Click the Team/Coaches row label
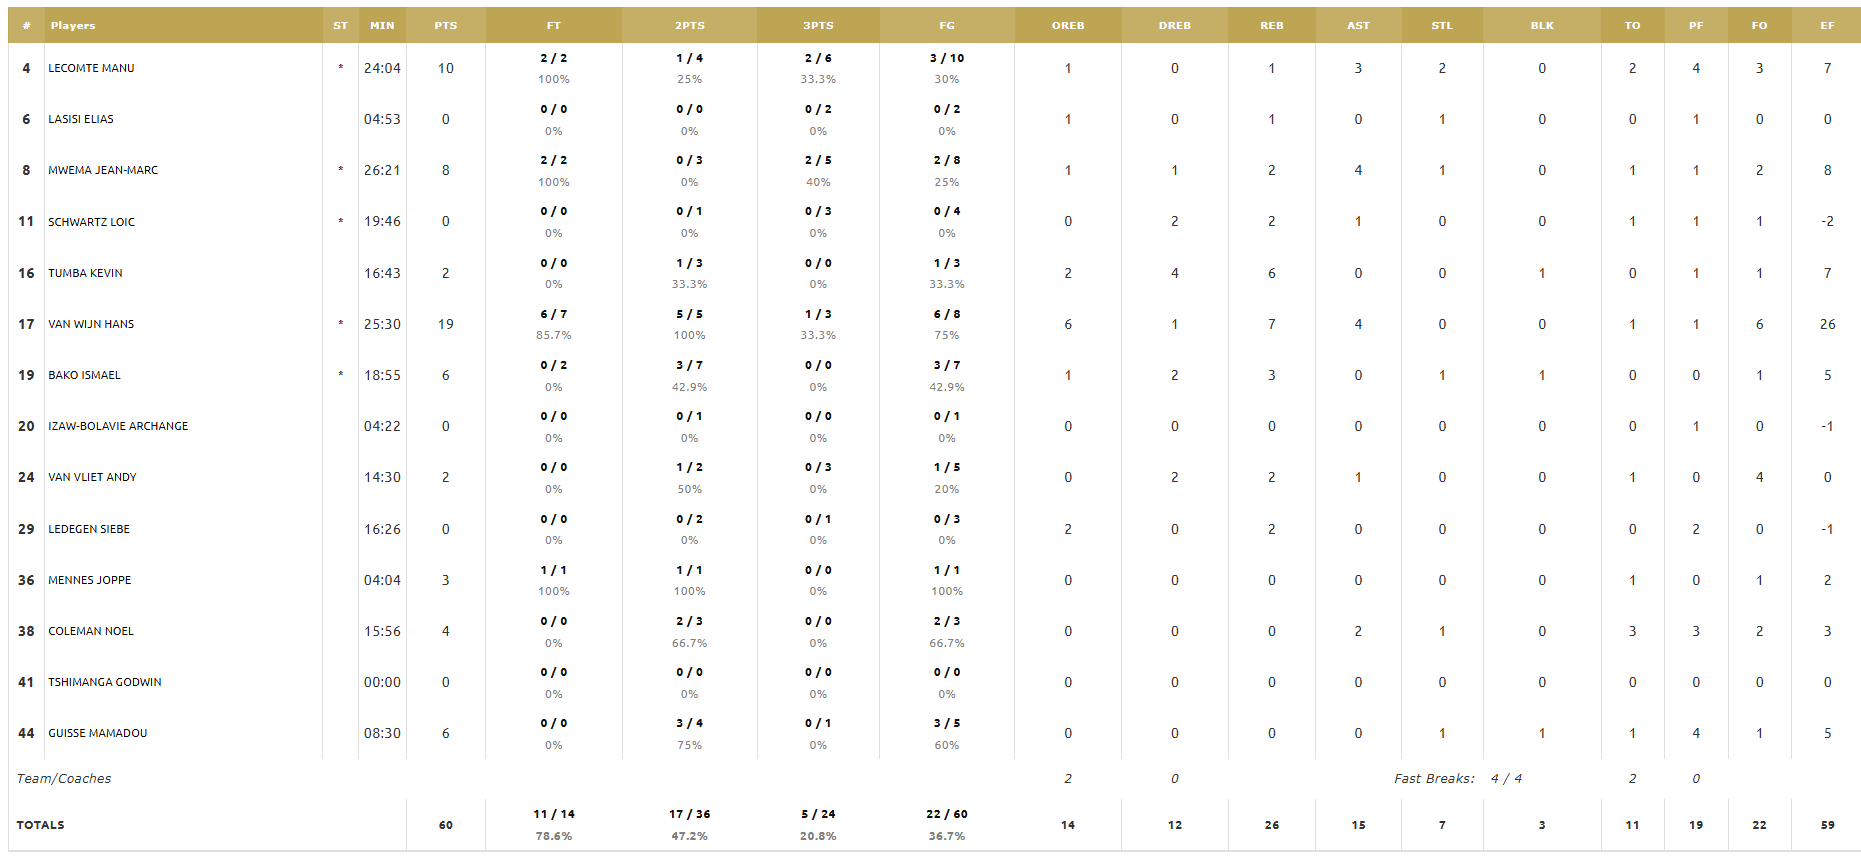The height and width of the screenshot is (856, 1861). click(x=64, y=778)
